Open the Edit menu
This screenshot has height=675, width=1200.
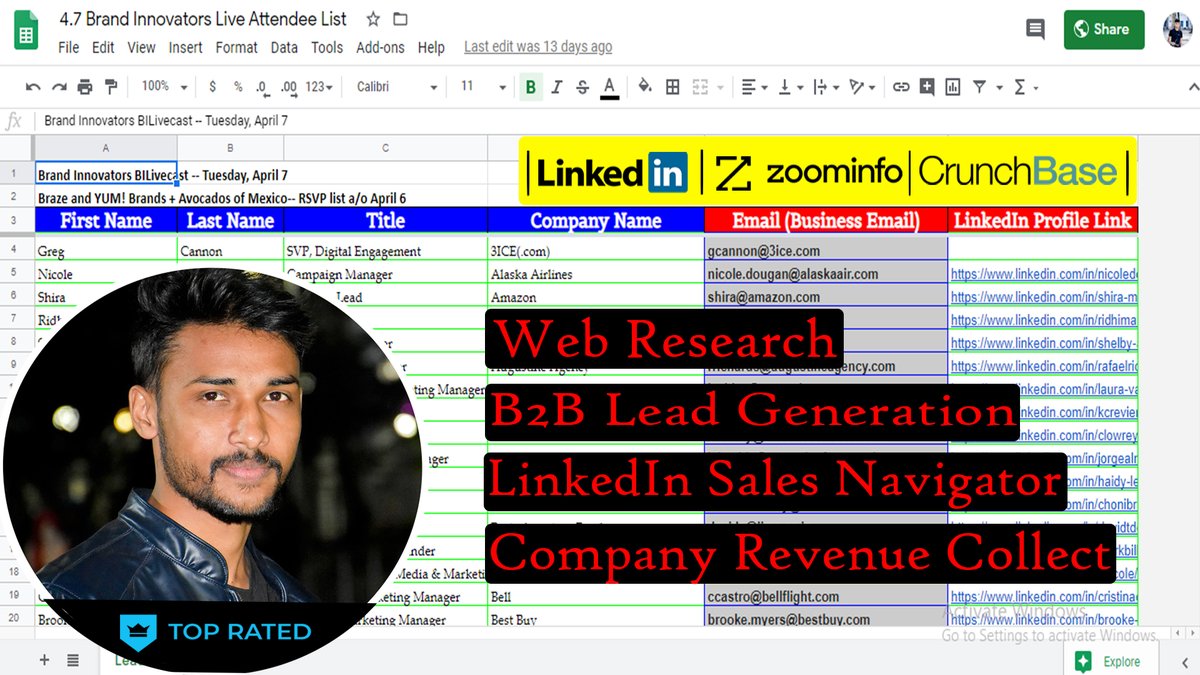[103, 47]
